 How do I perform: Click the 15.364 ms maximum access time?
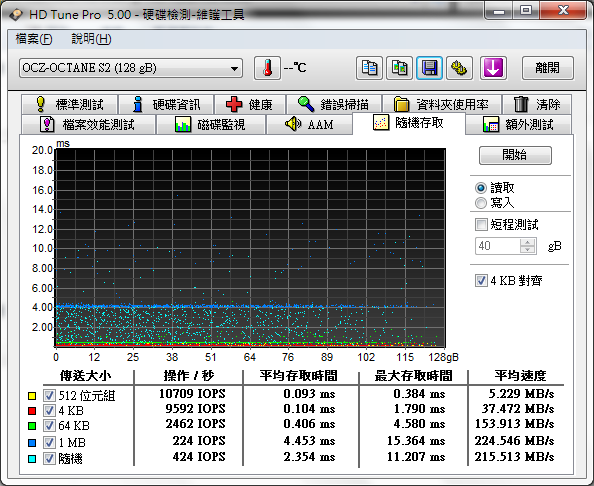tap(416, 441)
